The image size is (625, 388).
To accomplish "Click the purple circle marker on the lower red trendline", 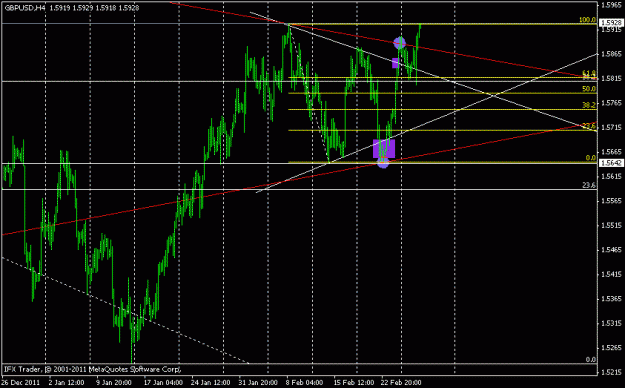I will 383,162.
